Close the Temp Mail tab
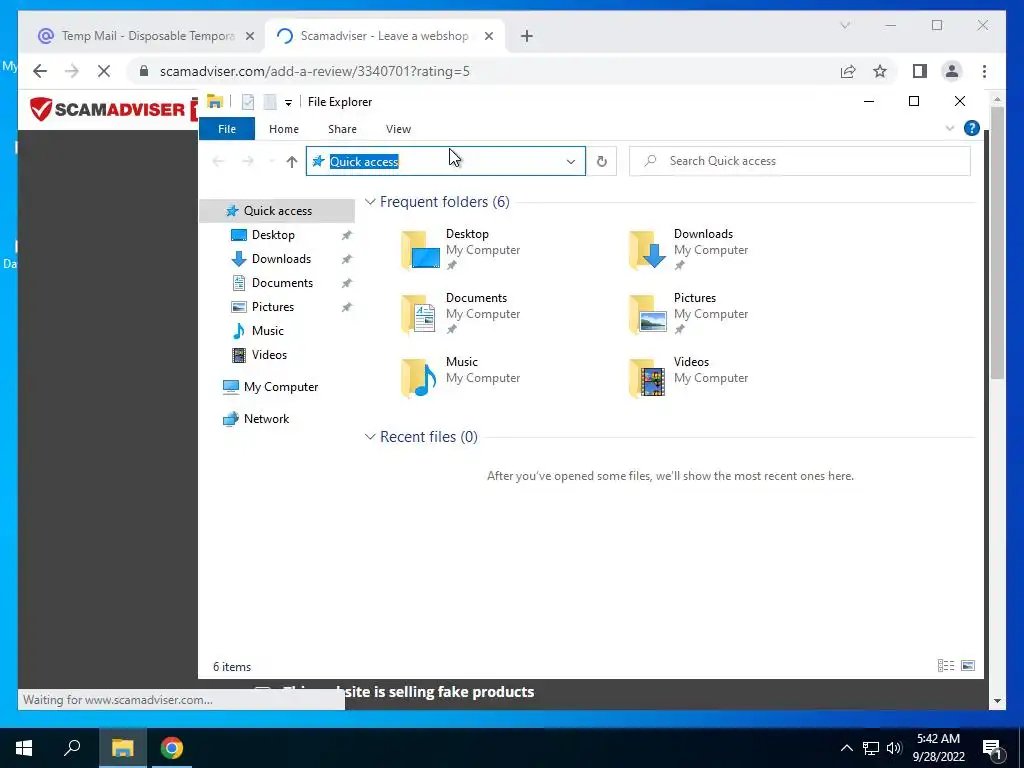The height and width of the screenshot is (768, 1024). click(x=249, y=37)
